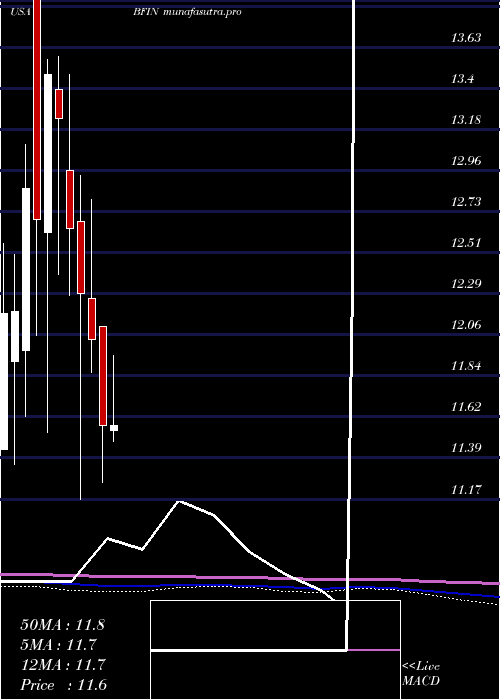This screenshot has width=500, height=700.
Task: Click the '12MA : 11.7' readout
Action: pyautogui.click(x=63, y=665)
